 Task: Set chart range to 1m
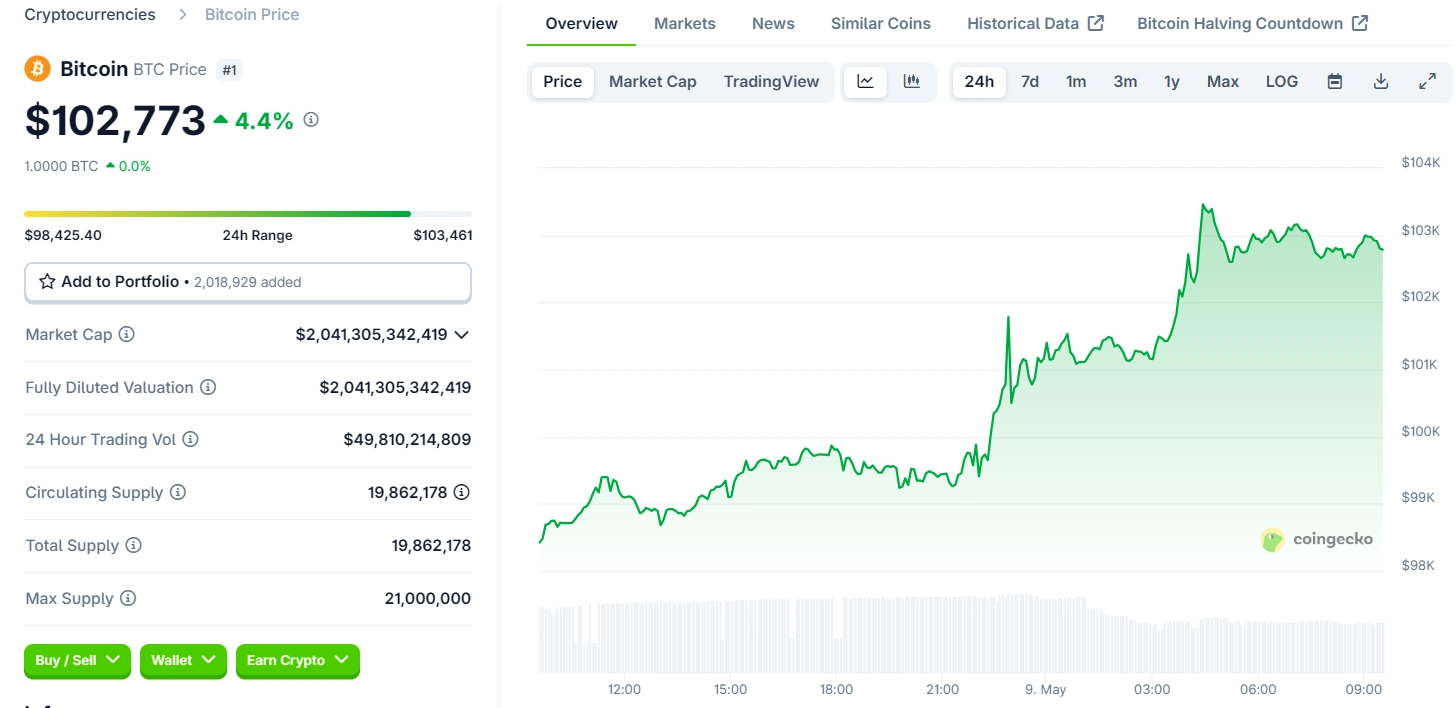(1076, 82)
